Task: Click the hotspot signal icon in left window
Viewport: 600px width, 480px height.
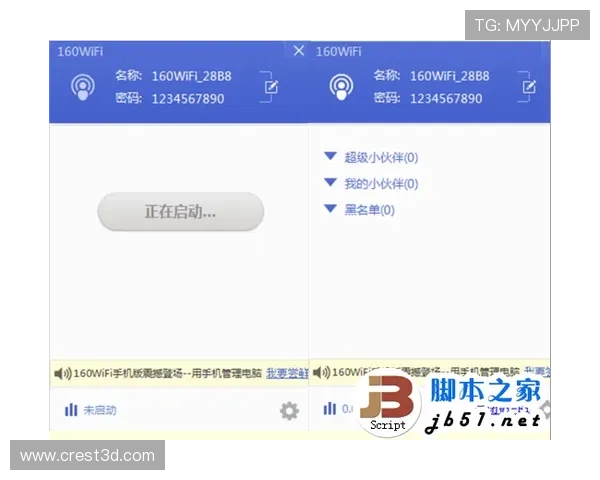Action: pos(83,87)
